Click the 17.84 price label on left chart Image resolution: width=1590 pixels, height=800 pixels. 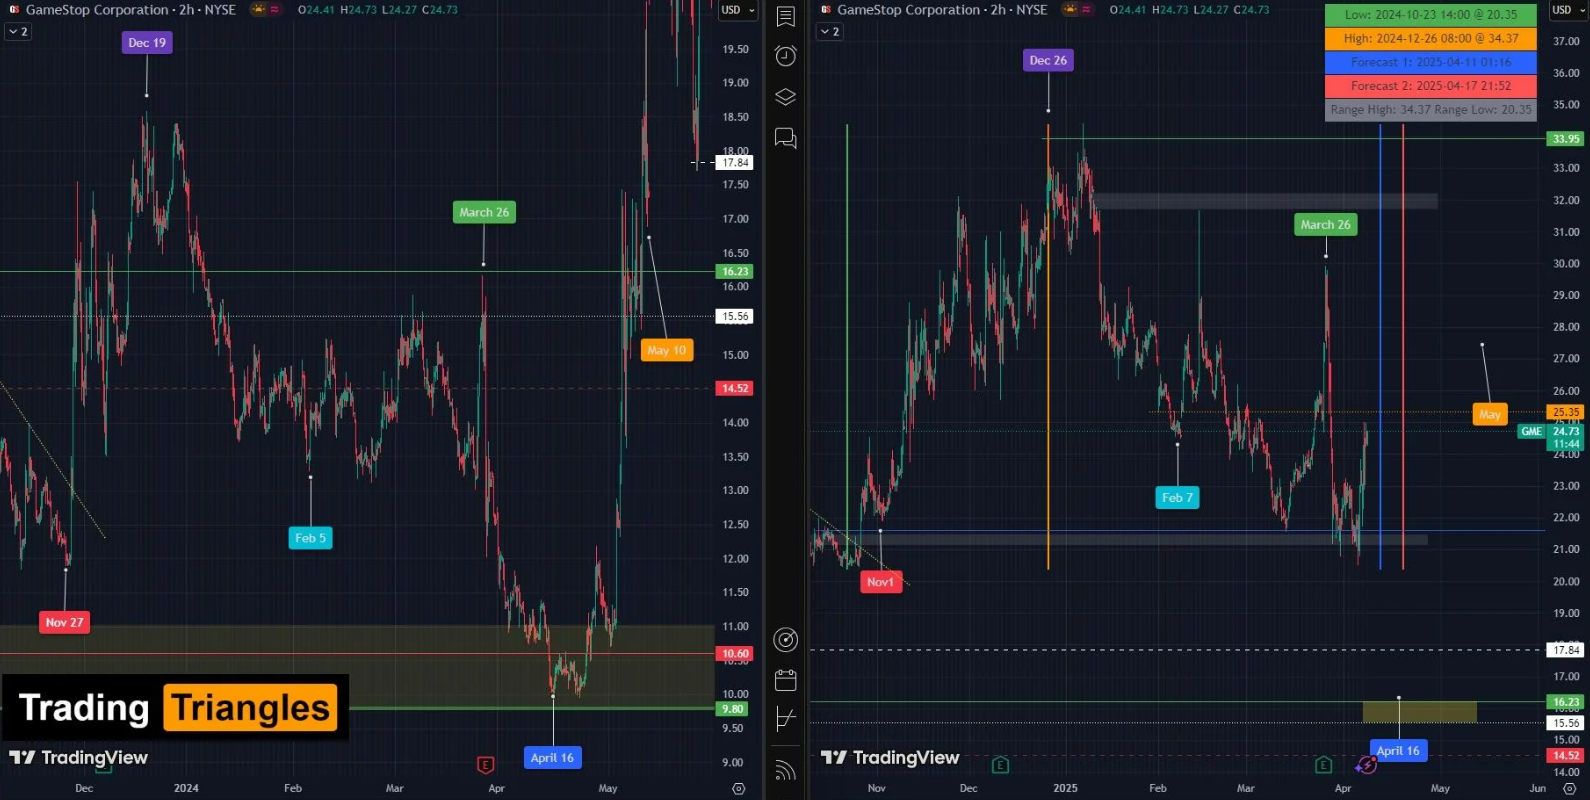coord(735,162)
